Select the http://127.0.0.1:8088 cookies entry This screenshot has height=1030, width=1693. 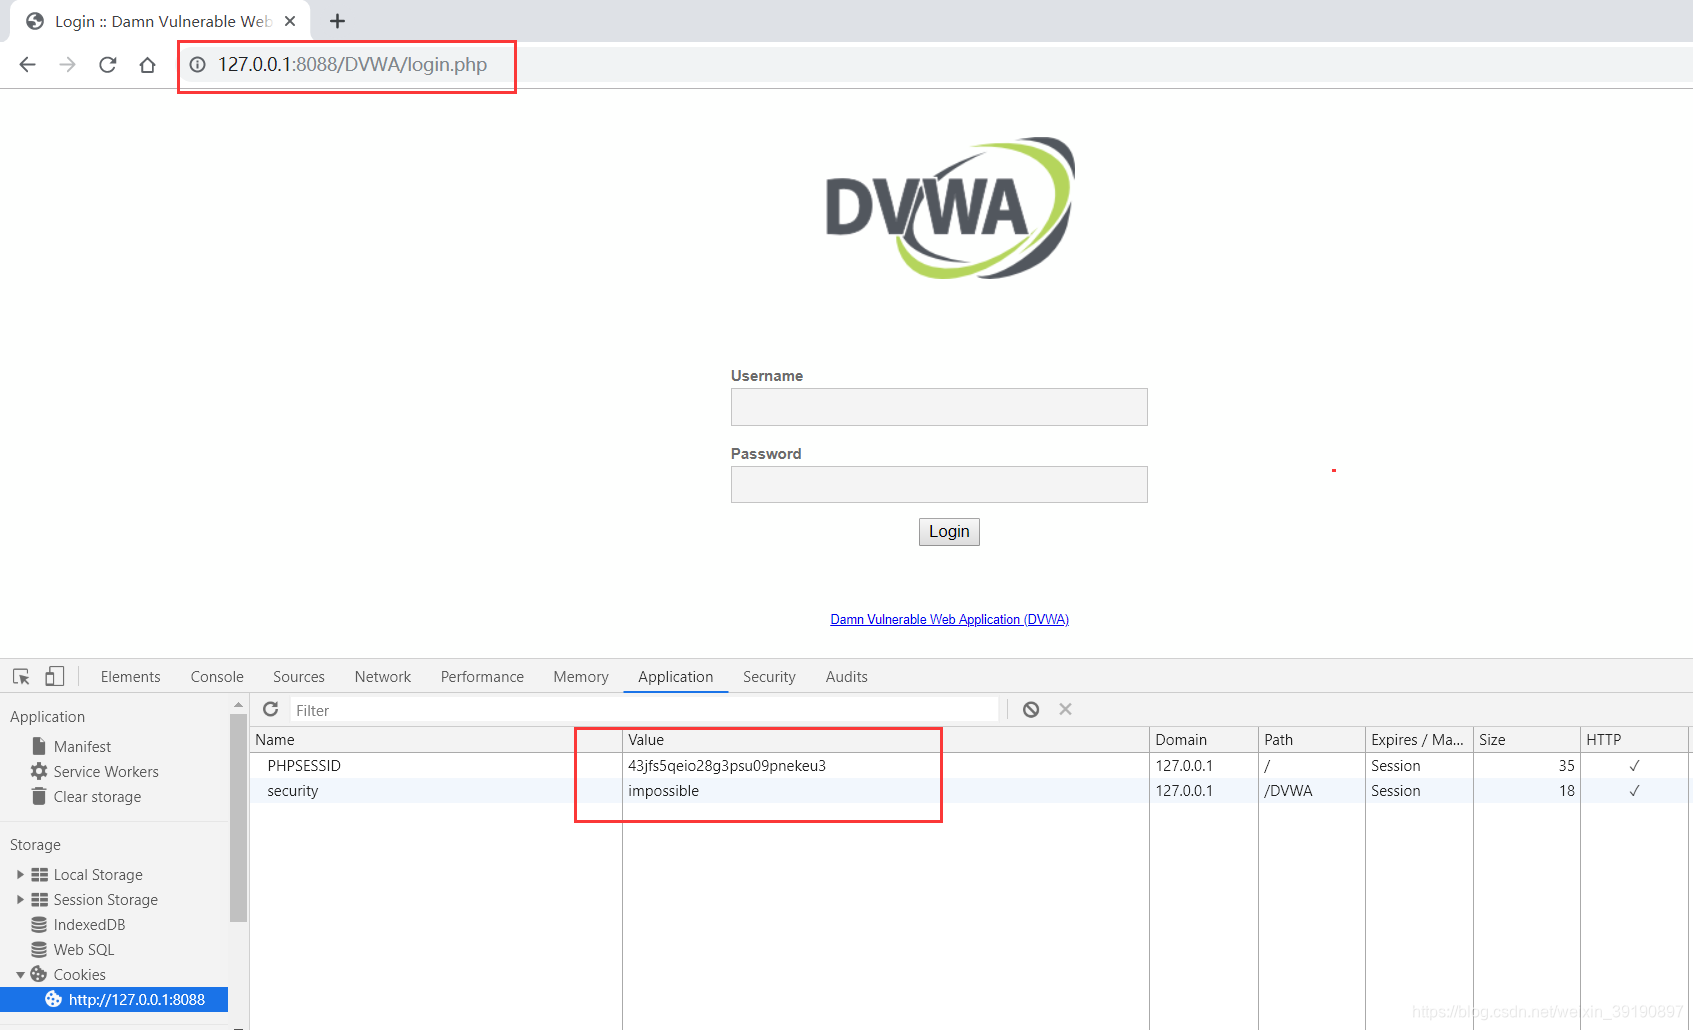pos(114,999)
